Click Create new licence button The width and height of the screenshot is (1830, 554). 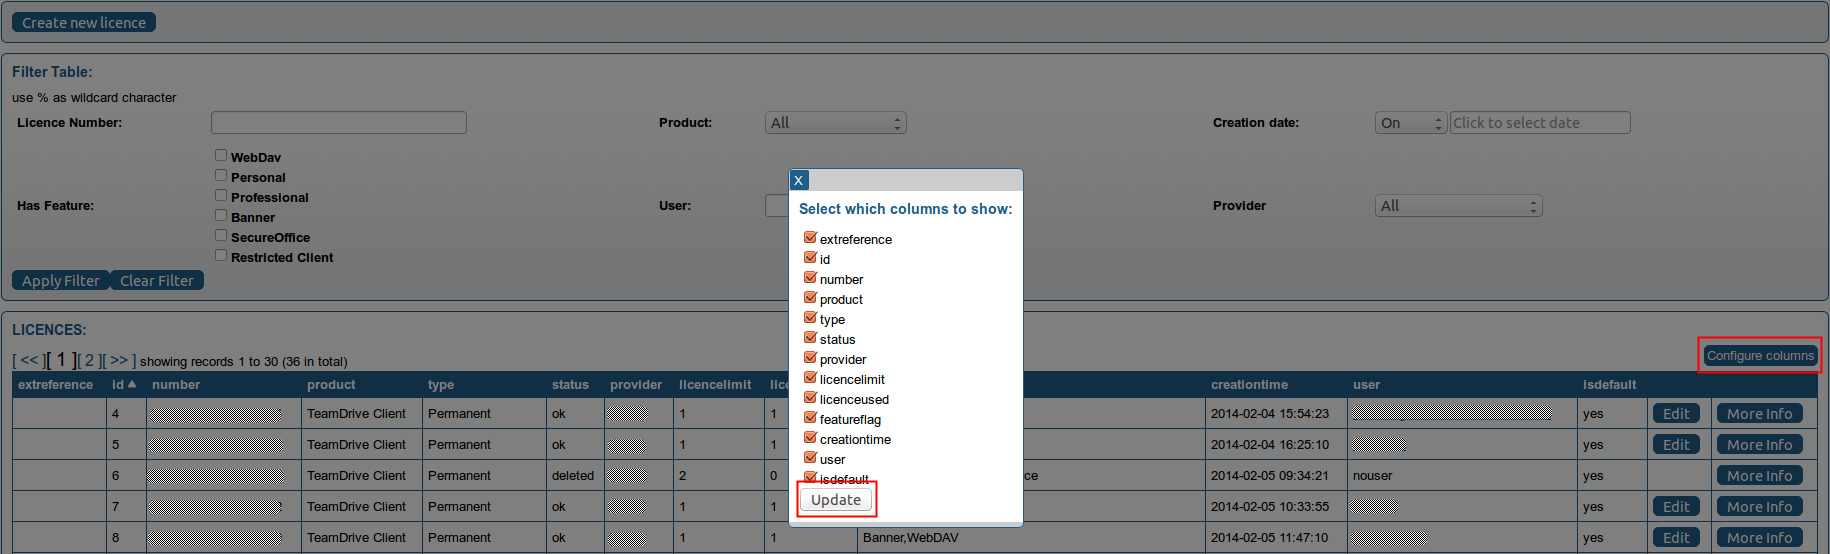tap(84, 22)
